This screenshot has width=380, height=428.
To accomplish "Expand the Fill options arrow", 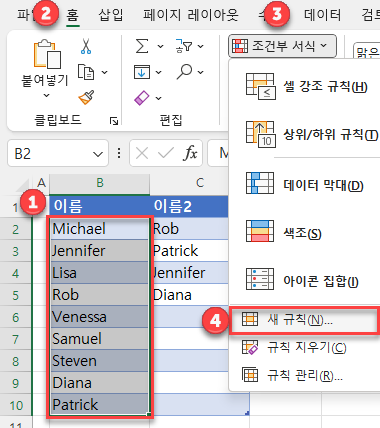I will tap(158, 72).
